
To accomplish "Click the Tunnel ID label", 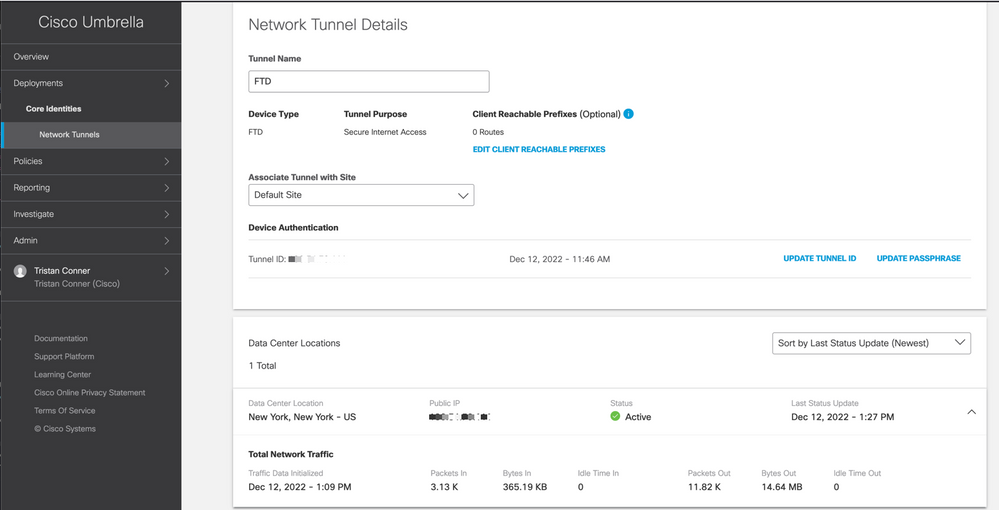I will tap(267, 259).
